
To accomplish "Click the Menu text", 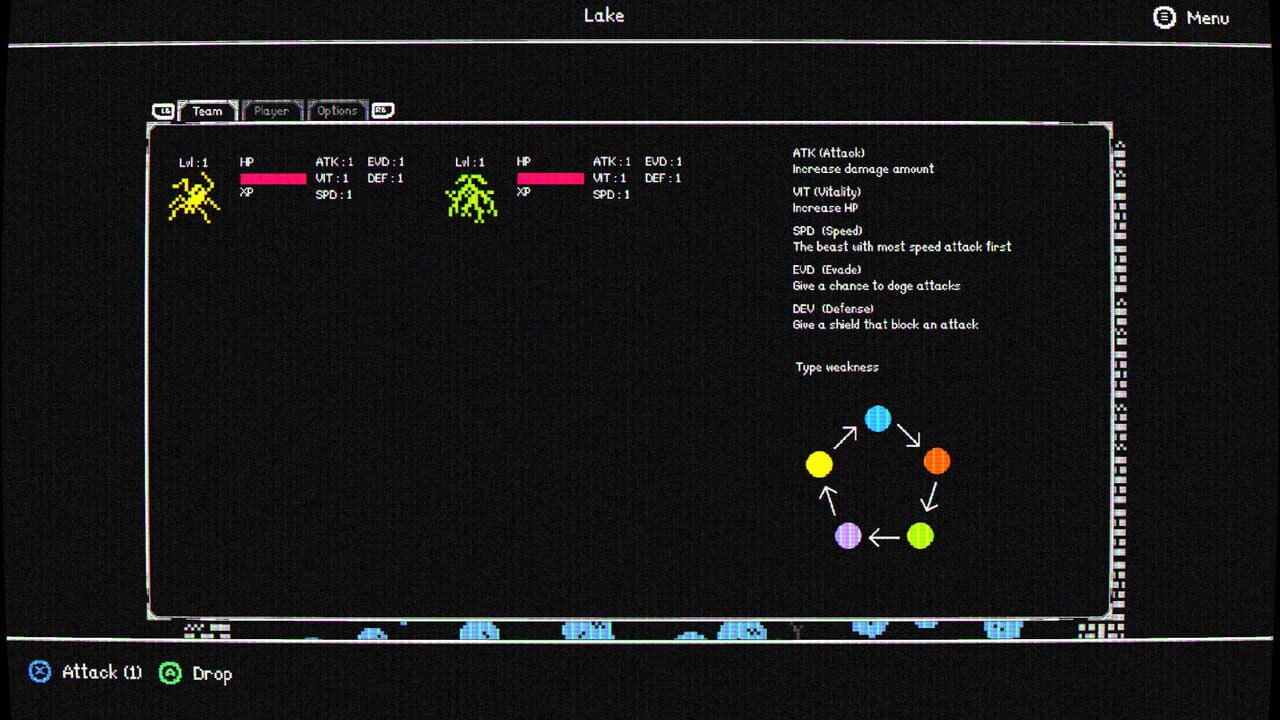I will 1208,18.
